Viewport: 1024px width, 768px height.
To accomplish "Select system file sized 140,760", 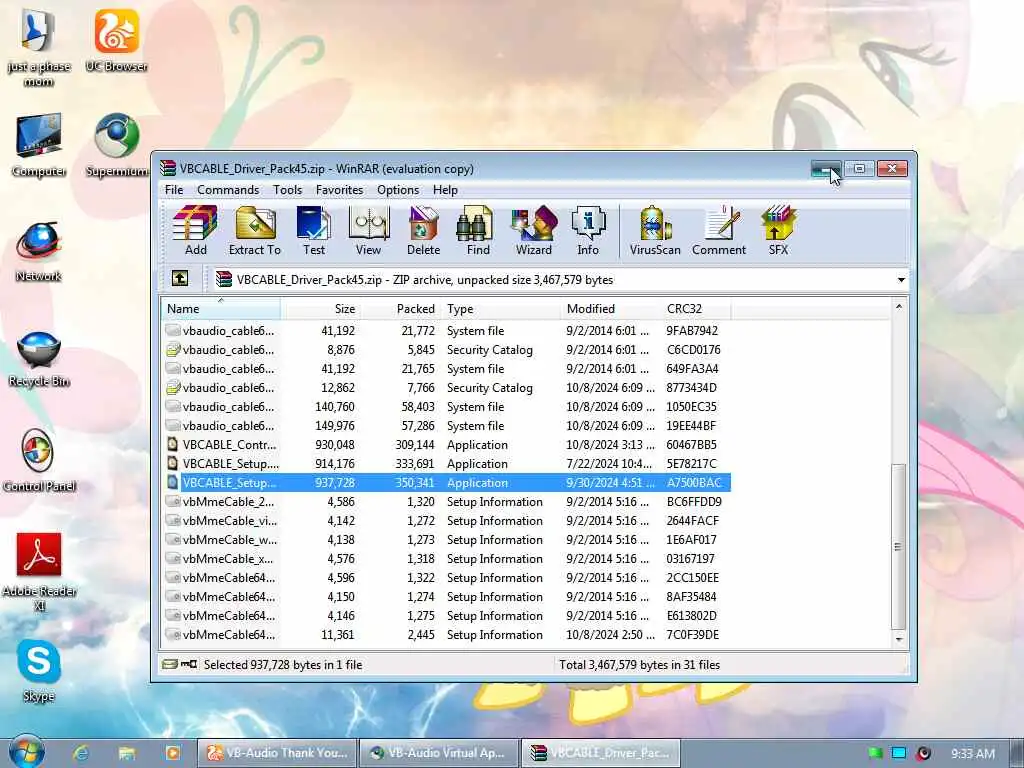I will pos(446,407).
